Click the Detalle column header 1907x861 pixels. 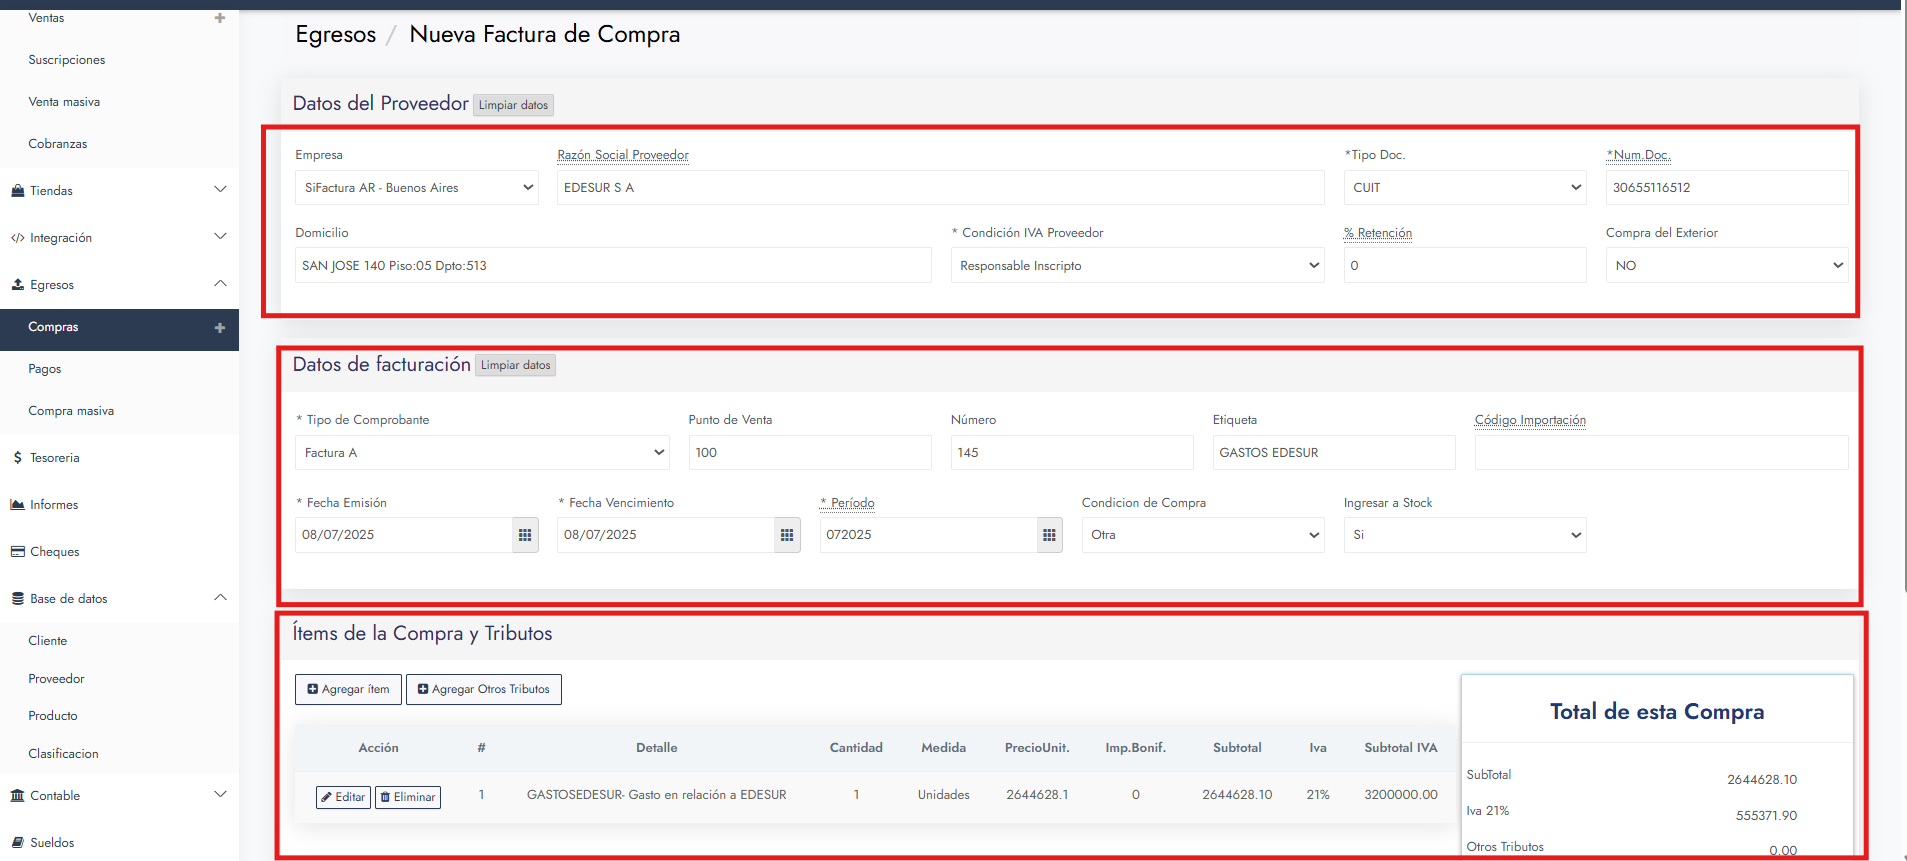[657, 748]
